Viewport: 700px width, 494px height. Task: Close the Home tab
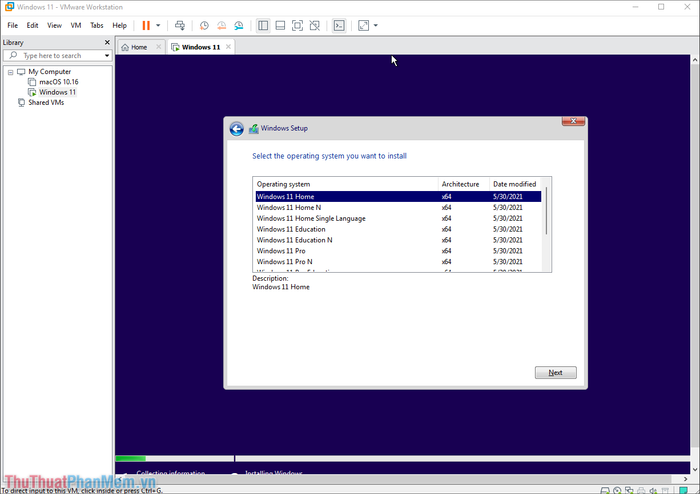(x=158, y=47)
